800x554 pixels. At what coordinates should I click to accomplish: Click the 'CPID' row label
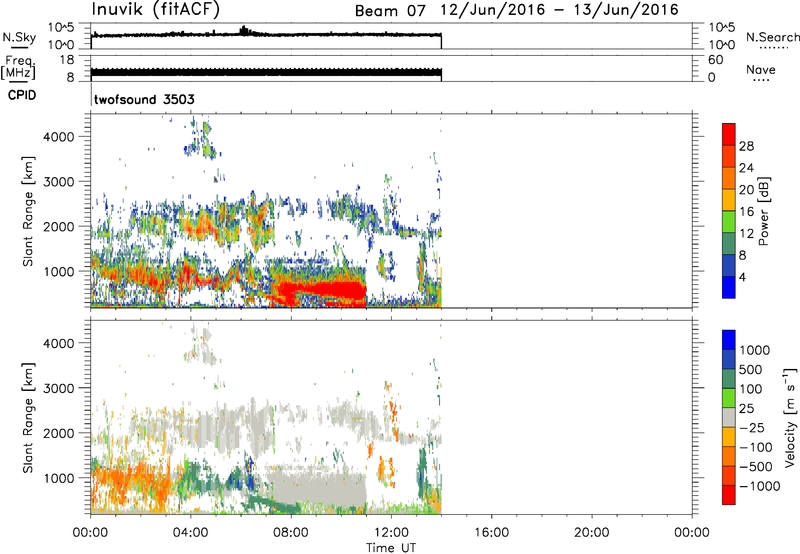click(x=22, y=95)
